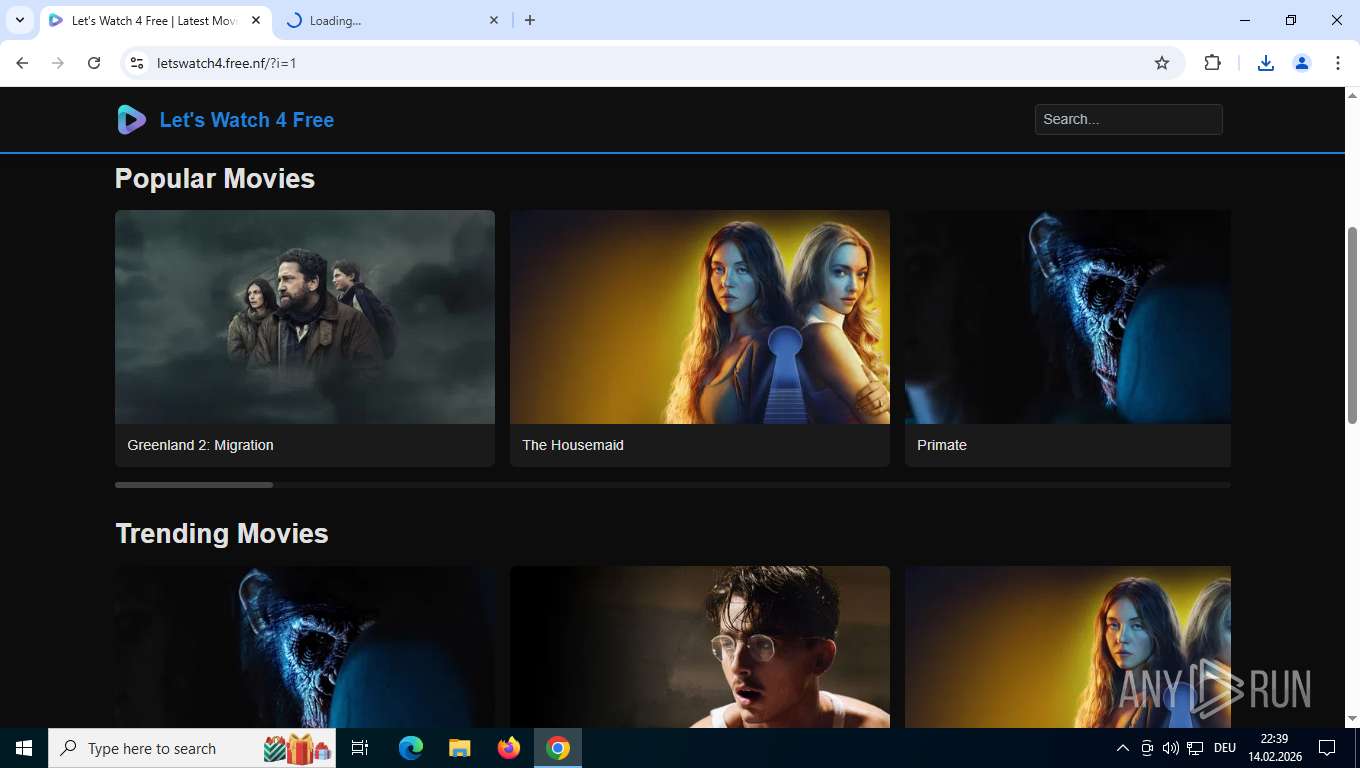The width and height of the screenshot is (1360, 768).
Task: Switch to the Loading... tab
Action: tap(392, 20)
